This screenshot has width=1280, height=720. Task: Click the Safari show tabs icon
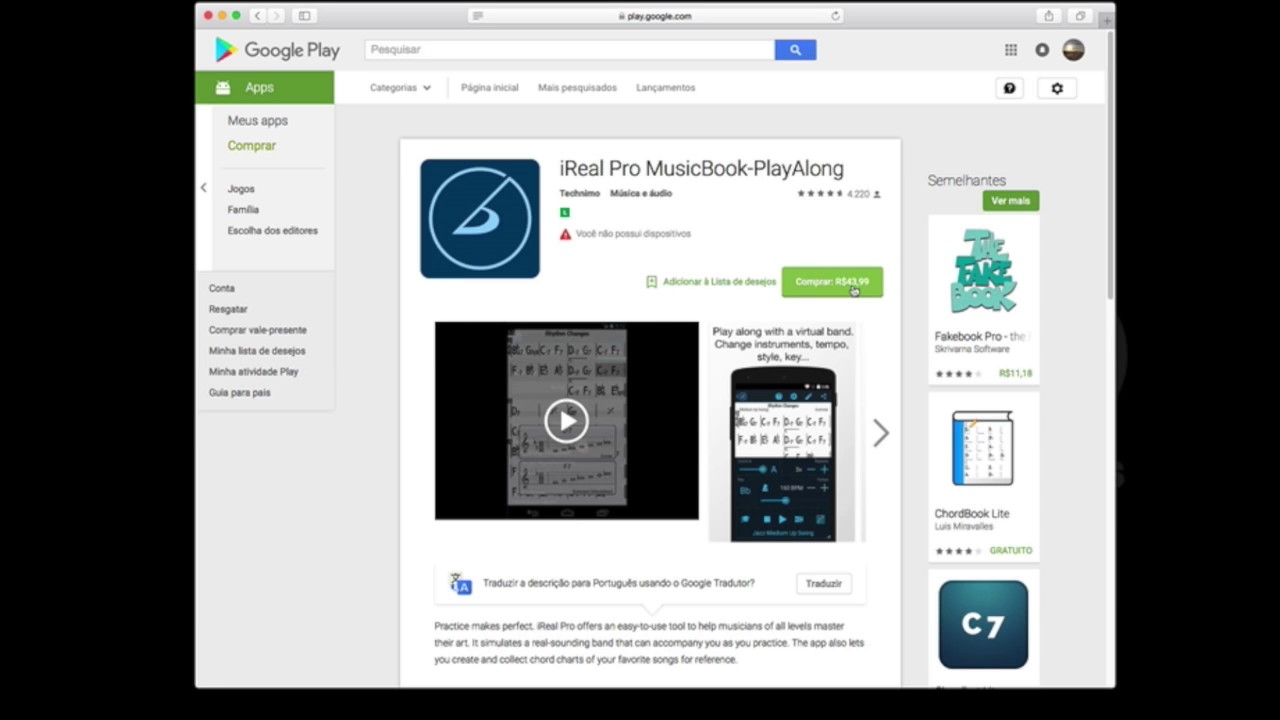pyautogui.click(x=1080, y=16)
